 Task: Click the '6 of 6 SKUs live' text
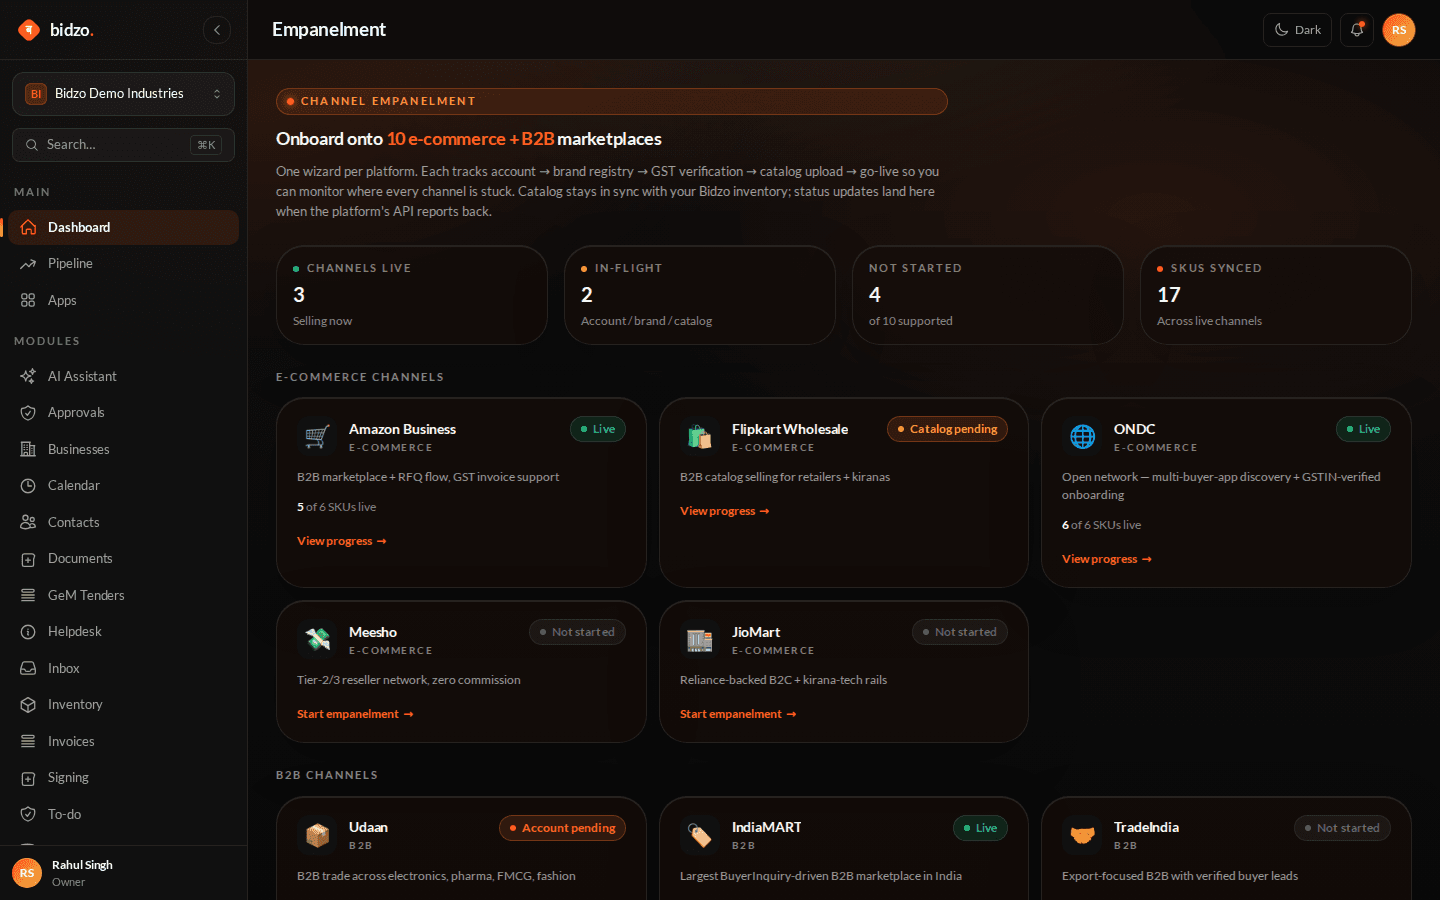1101,525
